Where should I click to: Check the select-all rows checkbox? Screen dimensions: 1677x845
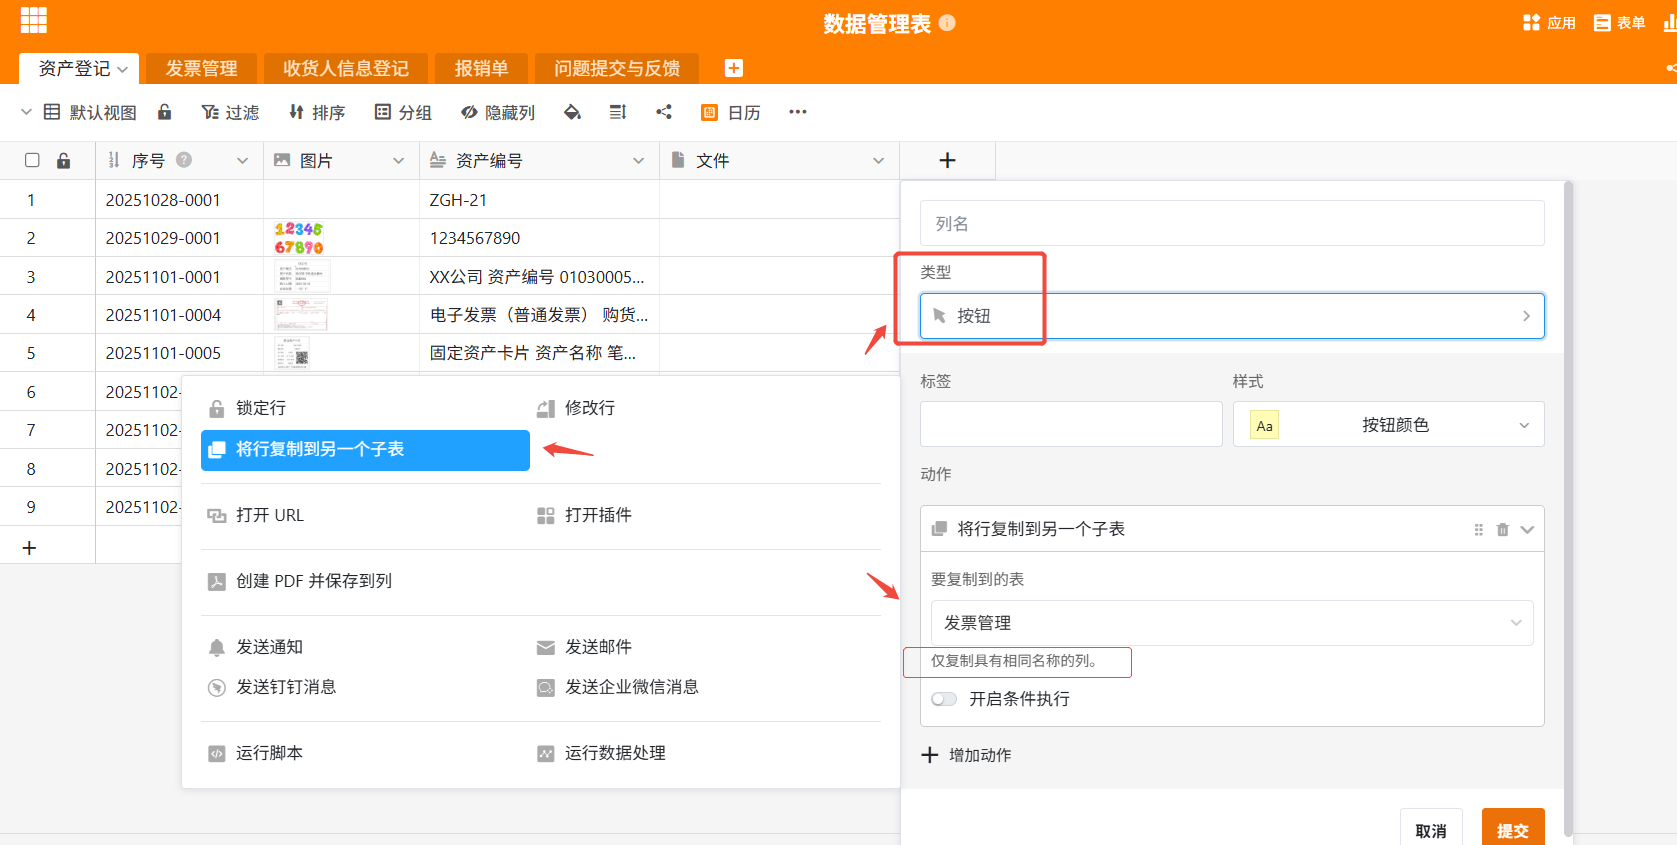click(32, 161)
